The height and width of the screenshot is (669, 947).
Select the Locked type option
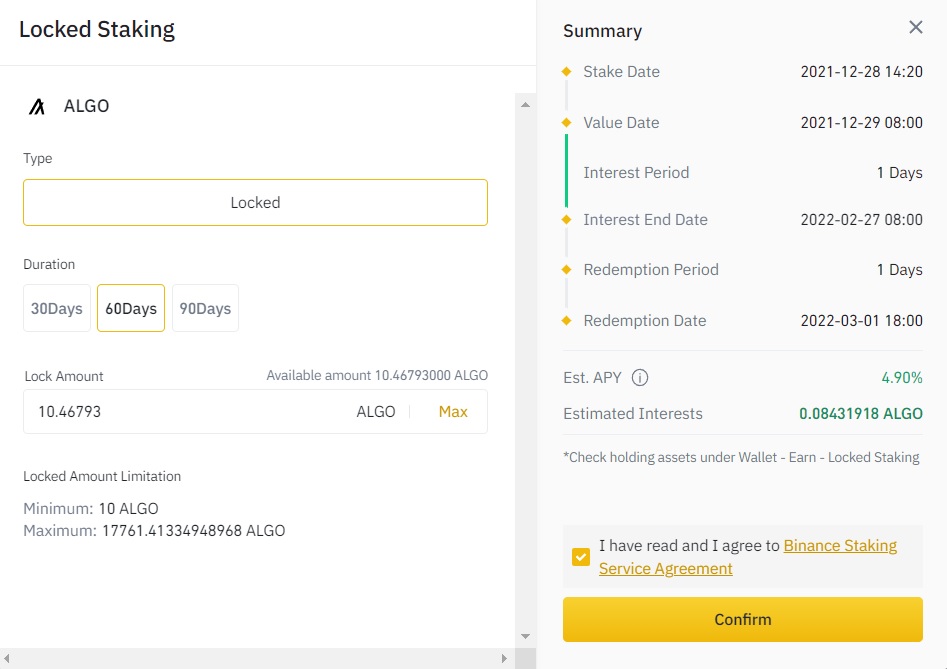pos(255,202)
